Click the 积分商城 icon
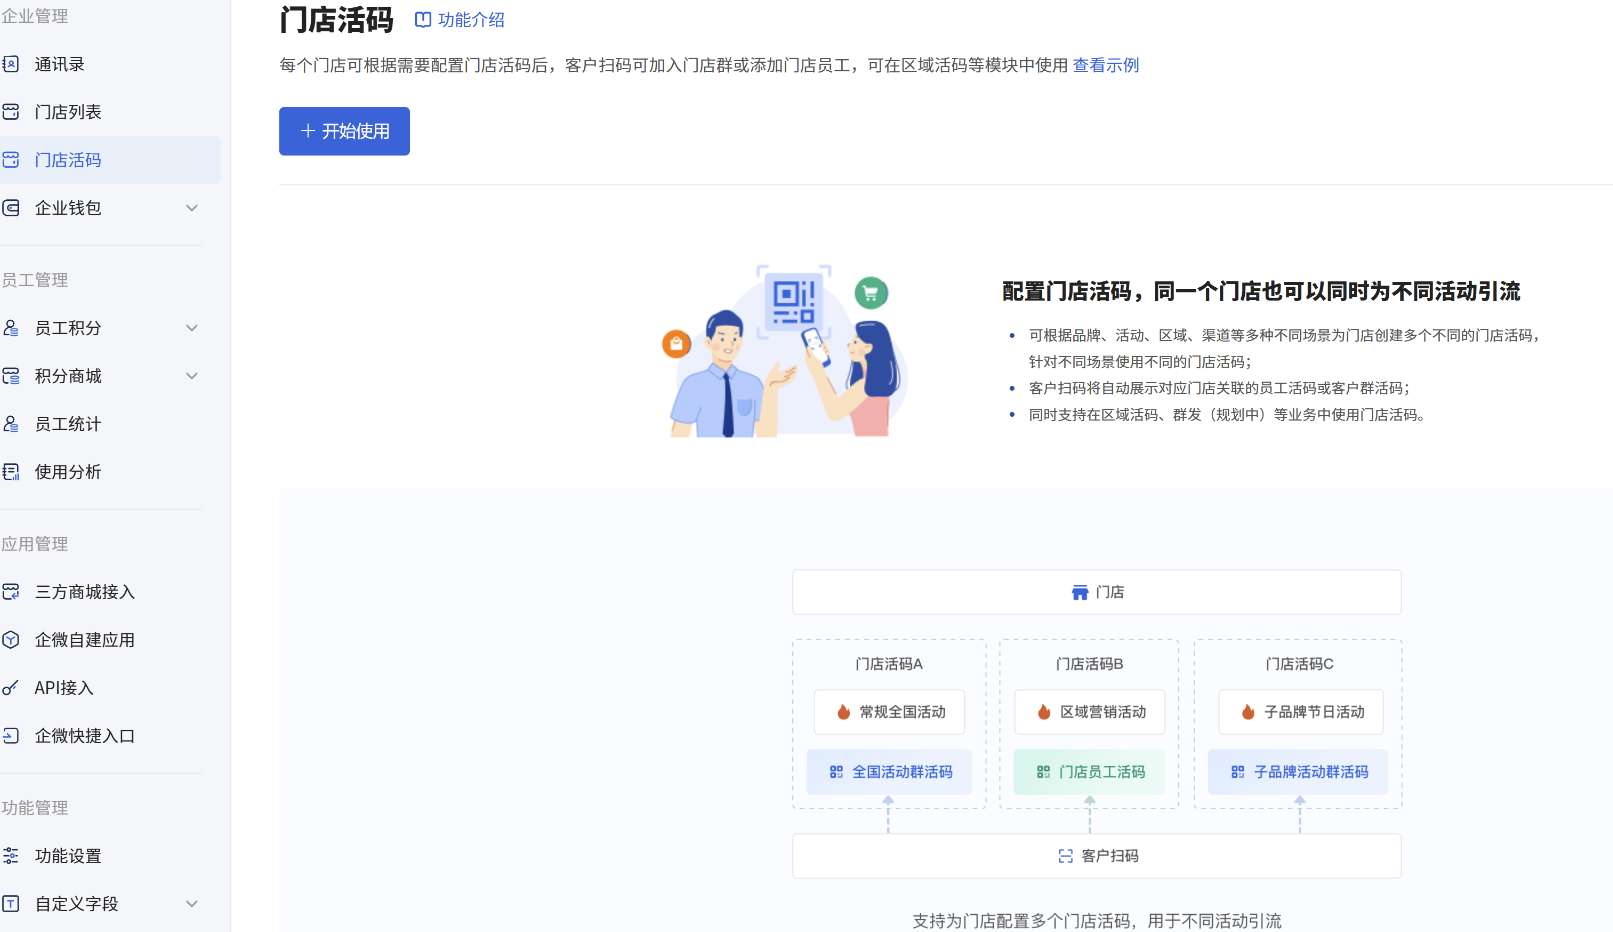 [x=11, y=376]
